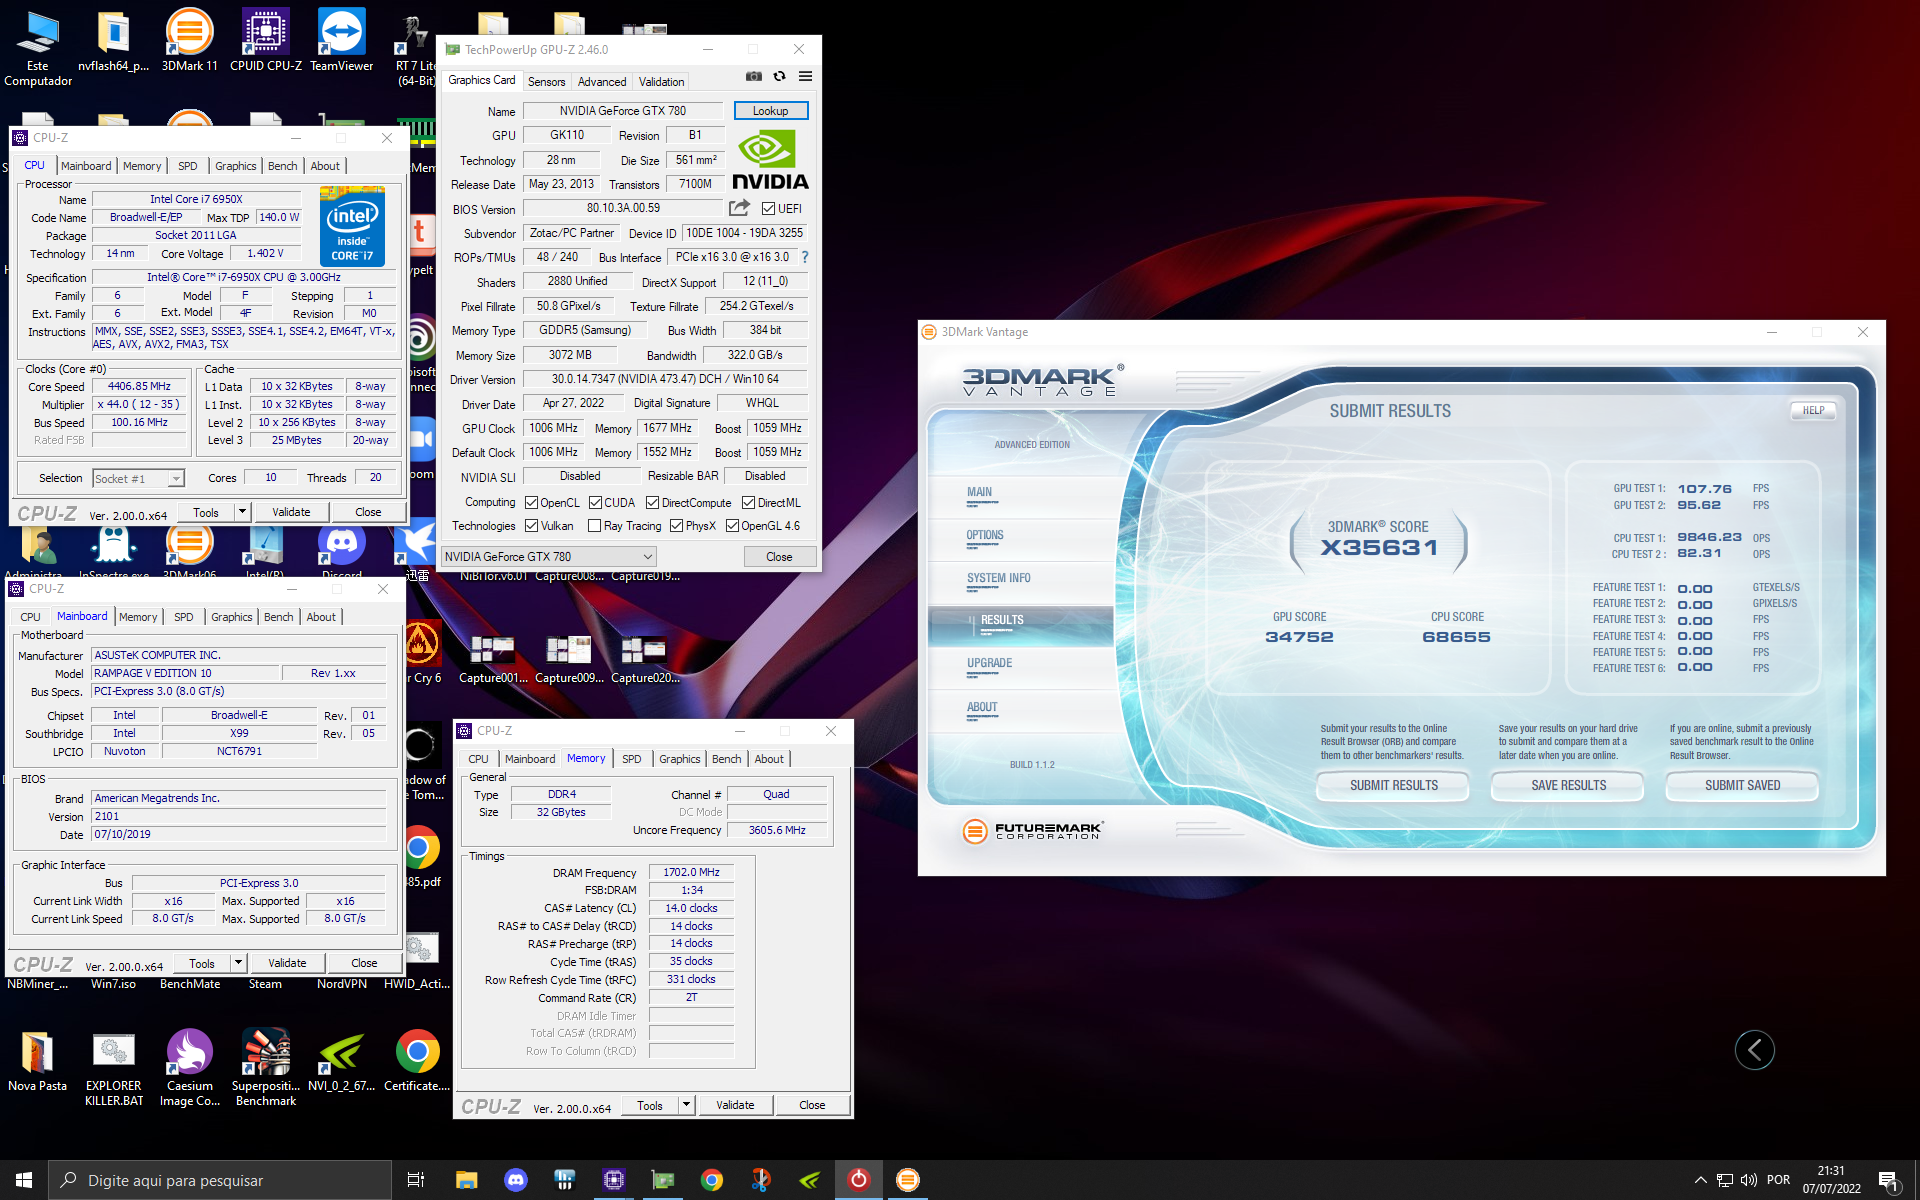Expand Tools dropdown arrow in Mainboard window
1920x1200 pixels.
(x=237, y=963)
